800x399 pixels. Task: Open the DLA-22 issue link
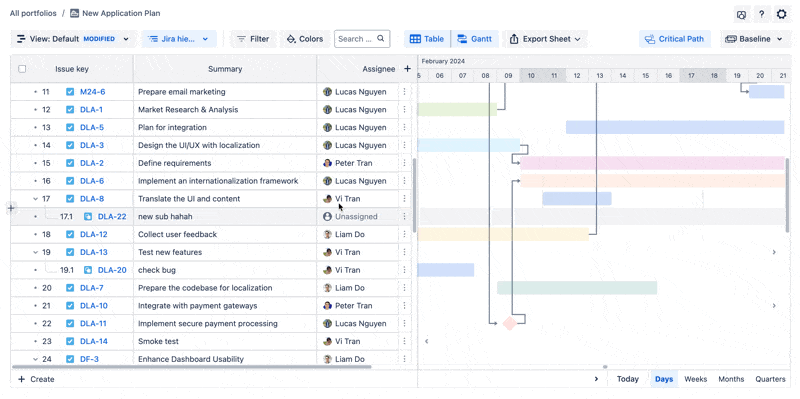click(x=112, y=216)
